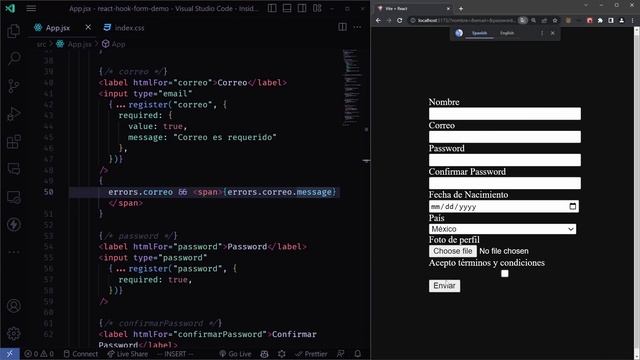Open the editor More Actions ellipsis
The width and height of the screenshot is (640, 360).
pyautogui.click(x=358, y=27)
